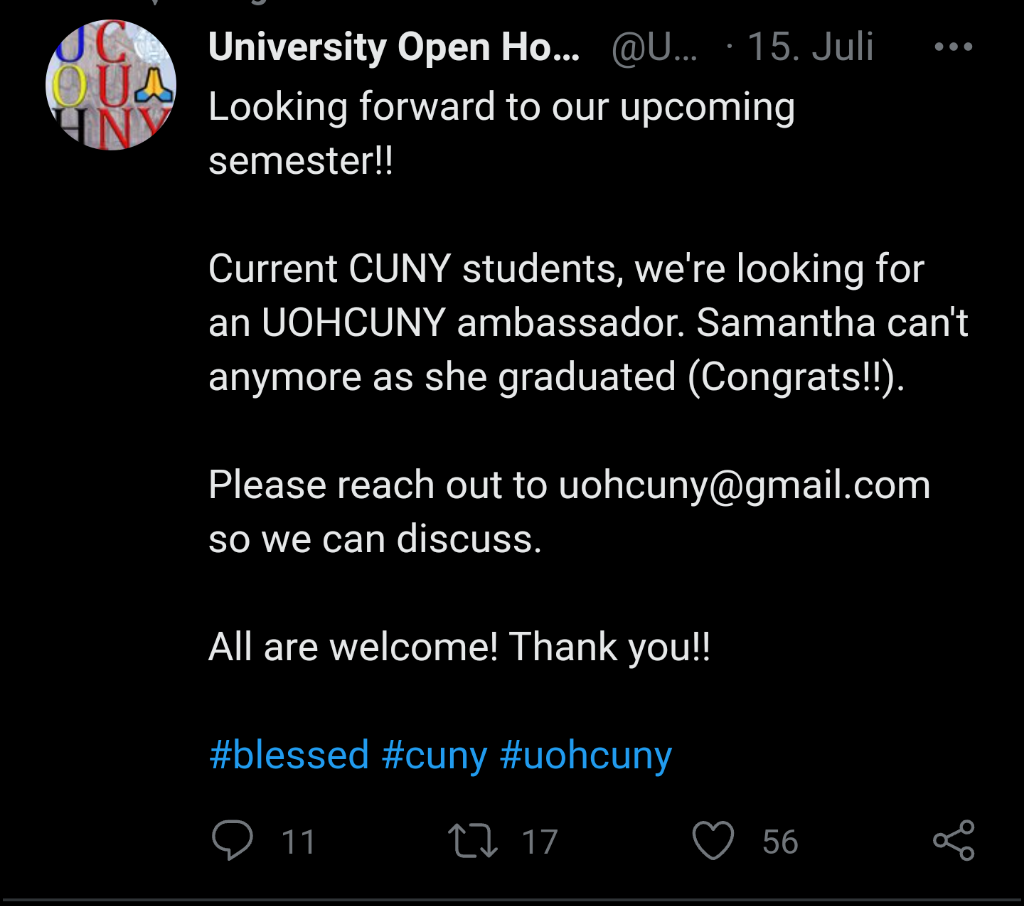
Task: View the 11 replies count
Action: (x=298, y=842)
